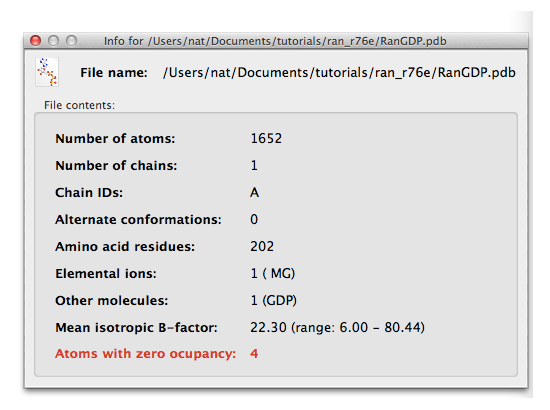Screen dimensions: 550x410
Task: Select the red zero occupancy count 4
Action: pyautogui.click(x=254, y=354)
